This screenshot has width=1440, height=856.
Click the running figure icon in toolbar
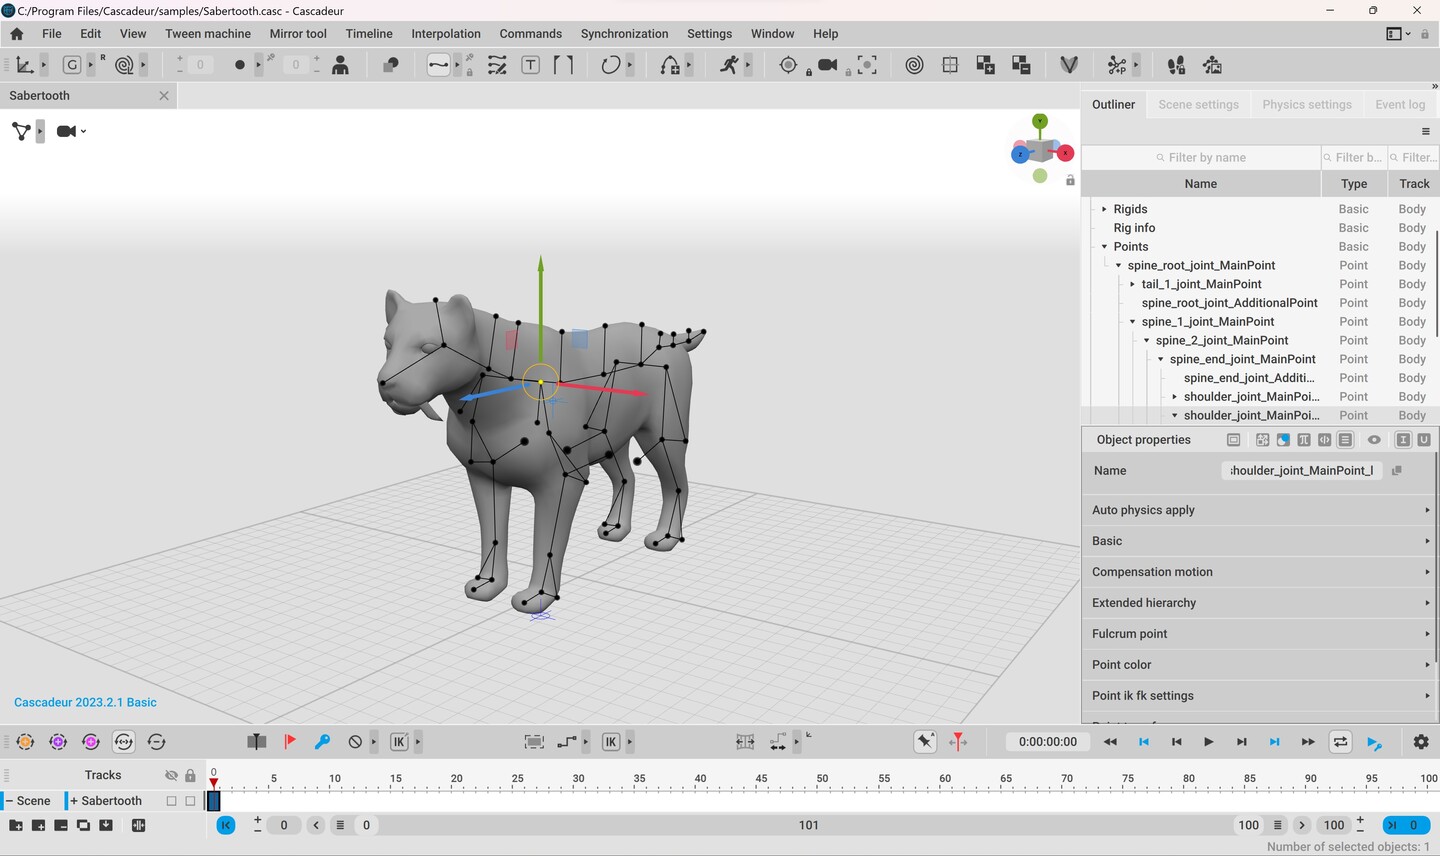click(729, 66)
